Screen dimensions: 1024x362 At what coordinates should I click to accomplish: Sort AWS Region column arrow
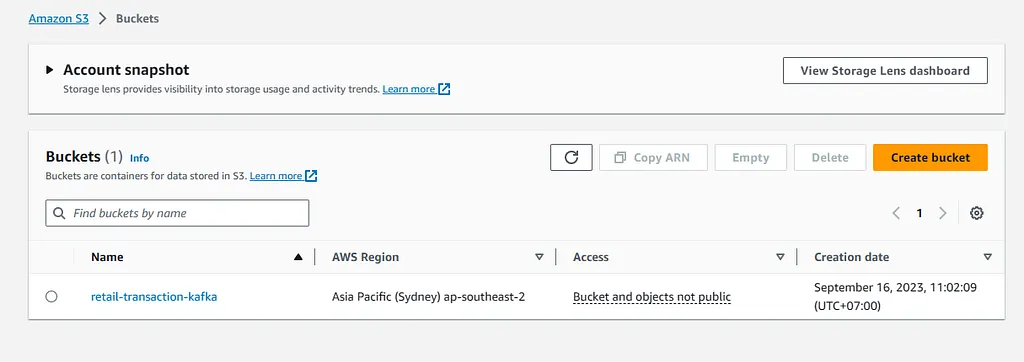[539, 257]
